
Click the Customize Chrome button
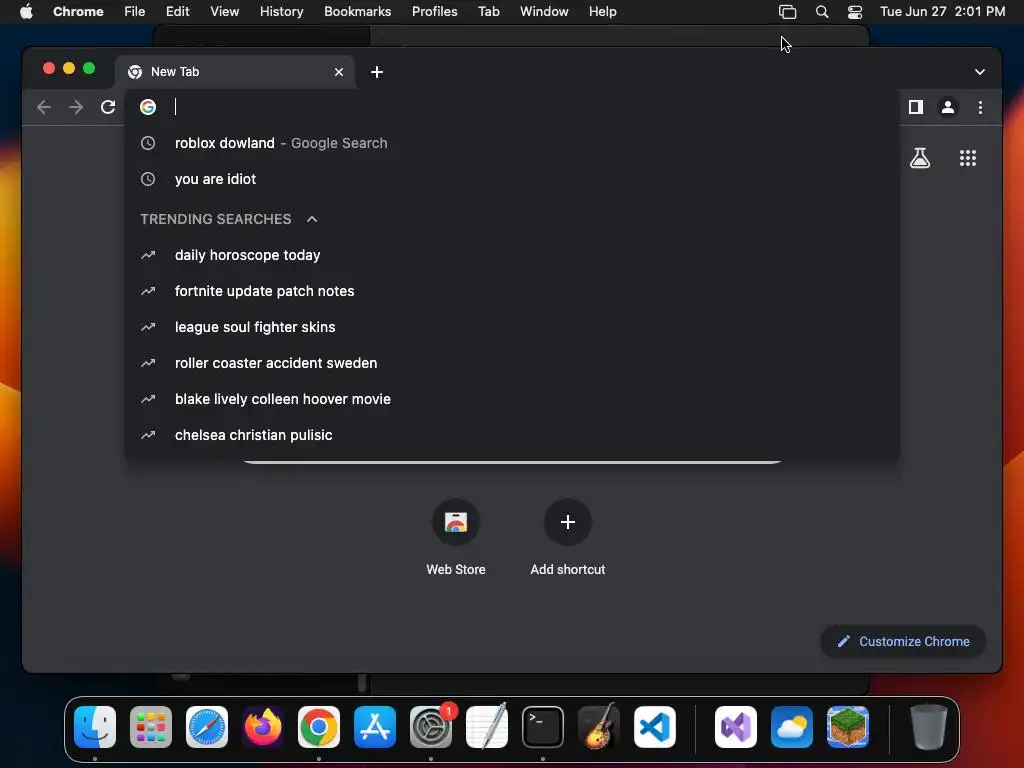tap(903, 642)
